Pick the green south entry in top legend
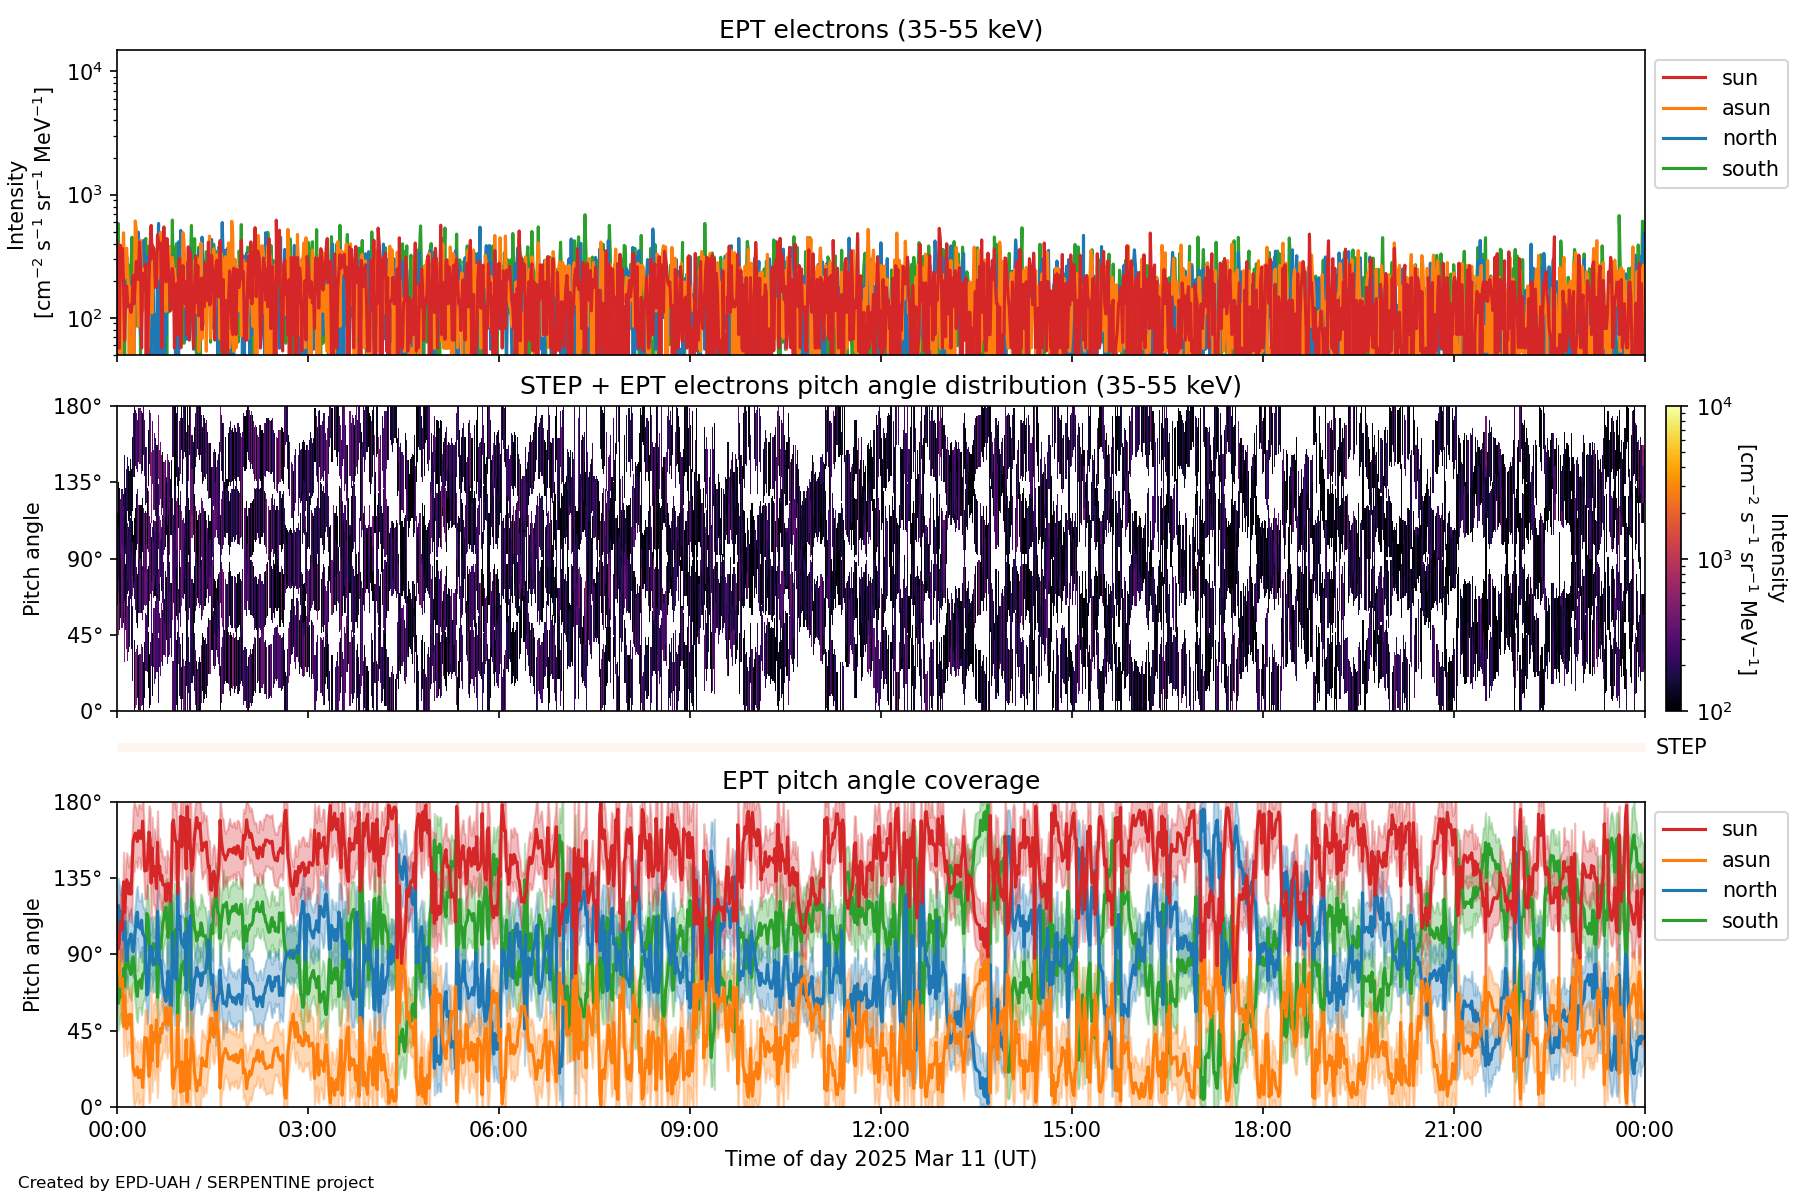 (x=1749, y=169)
